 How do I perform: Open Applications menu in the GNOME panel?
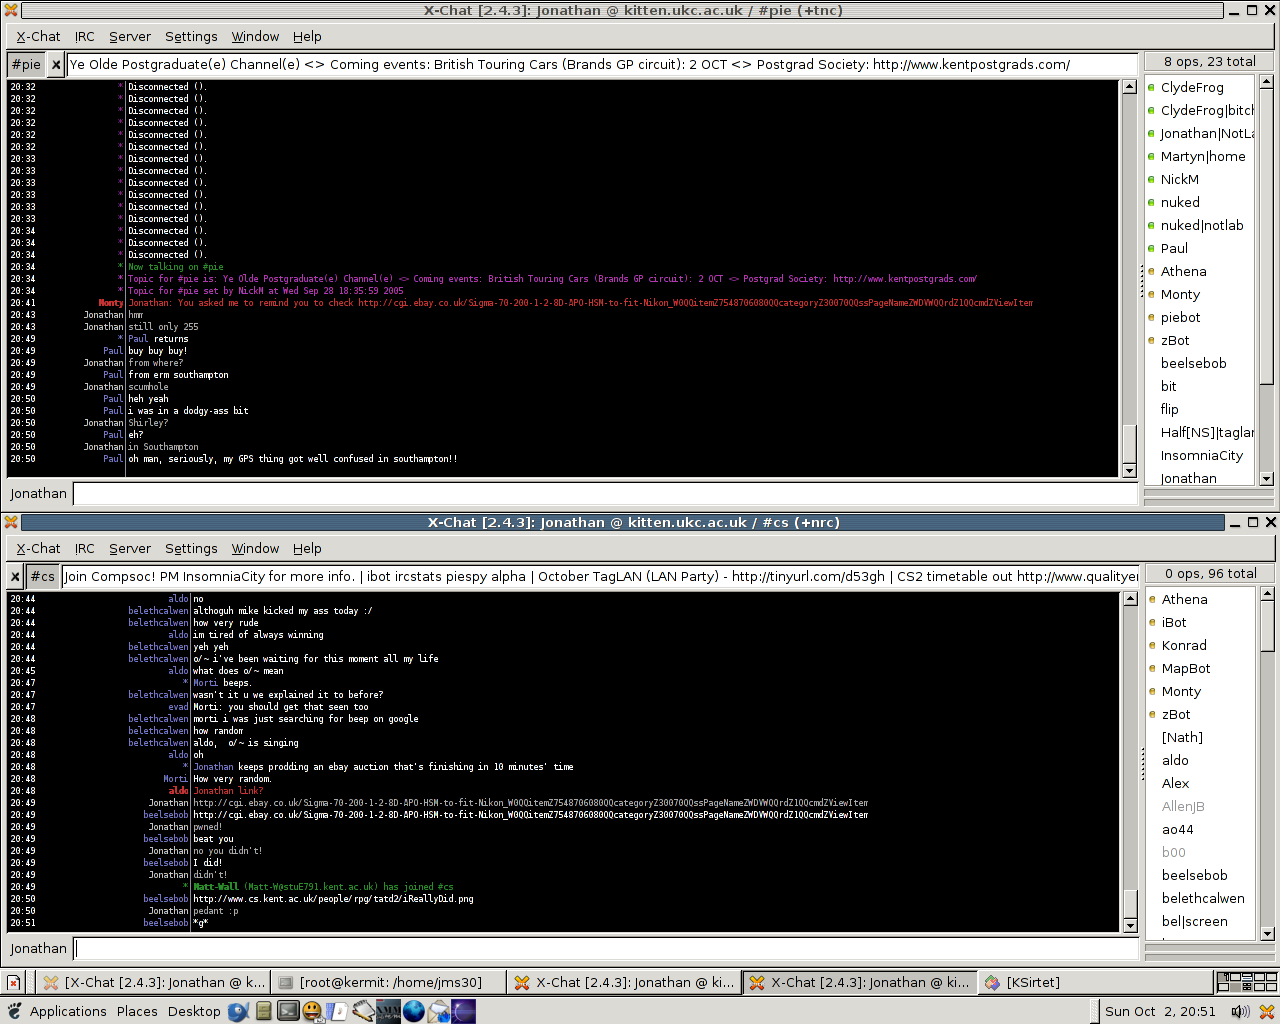click(68, 1011)
